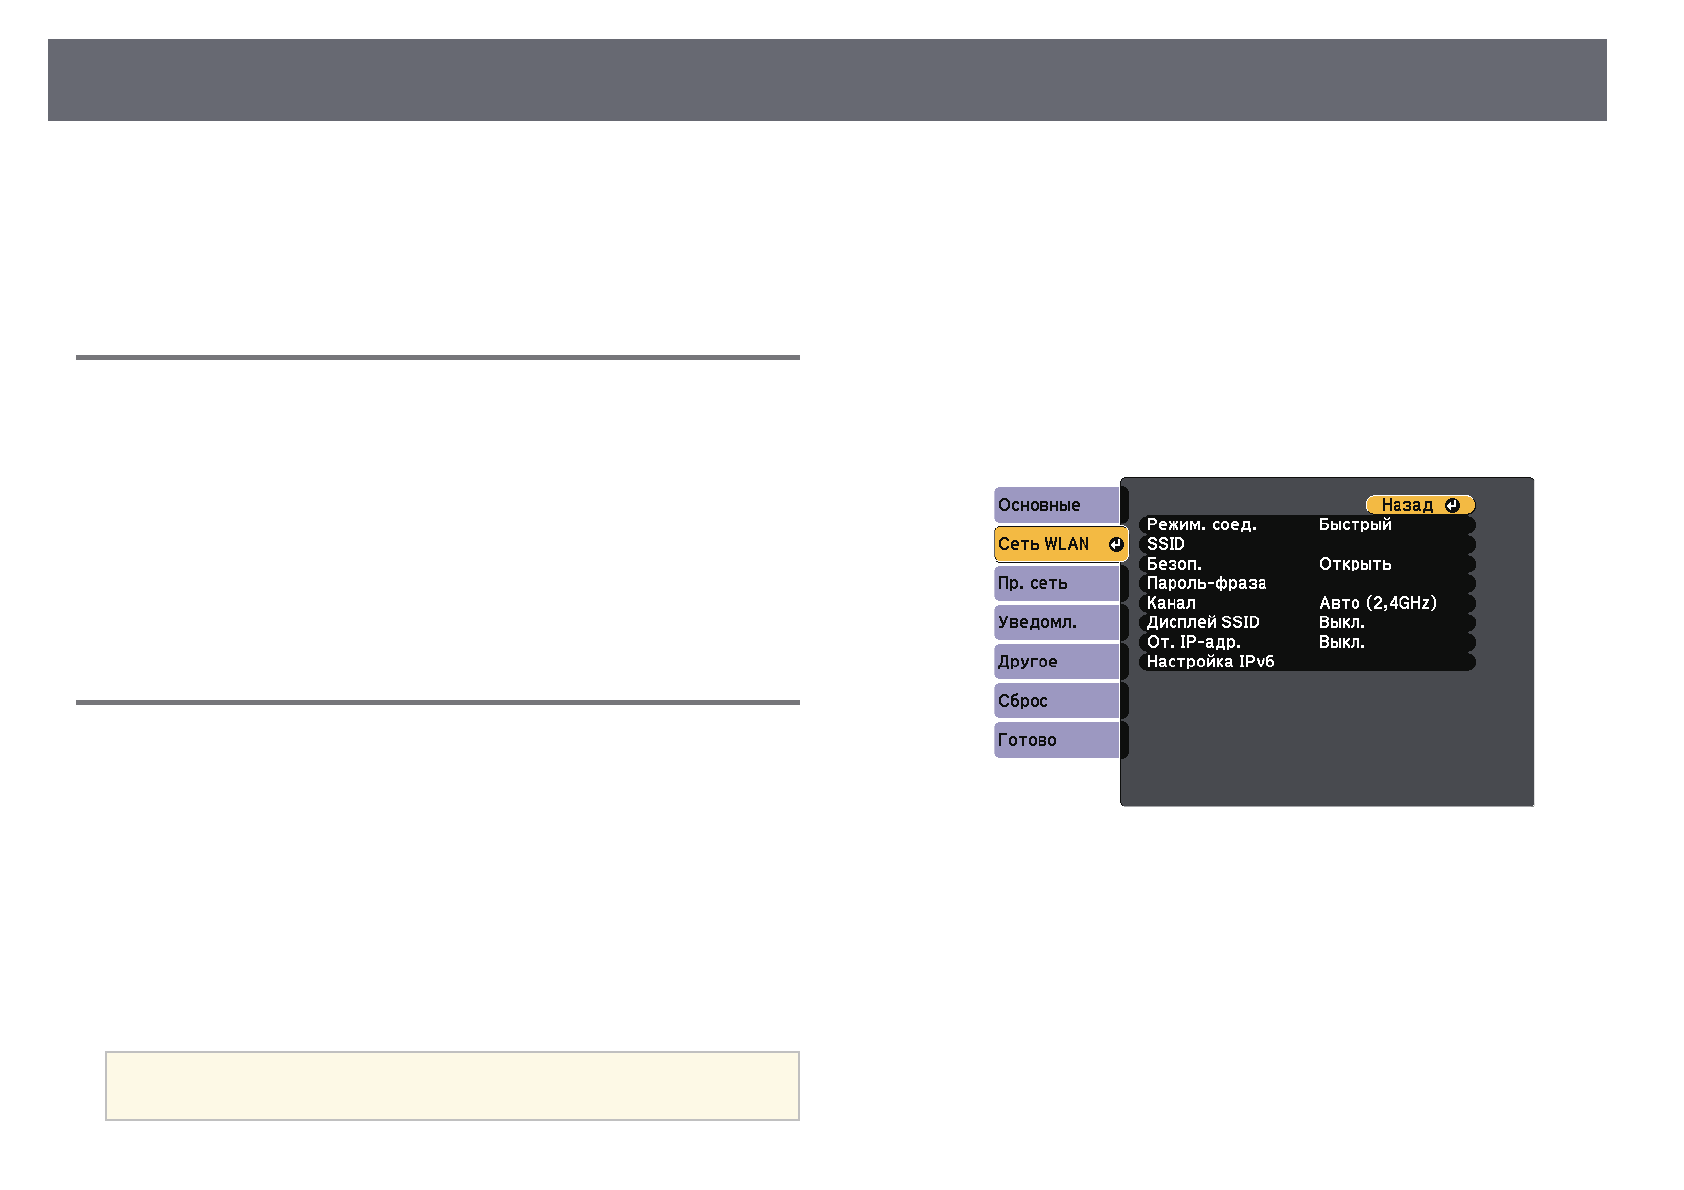The height and width of the screenshot is (1190, 1684).
Task: Click the Быстрый connection mode value
Action: pos(1355,525)
